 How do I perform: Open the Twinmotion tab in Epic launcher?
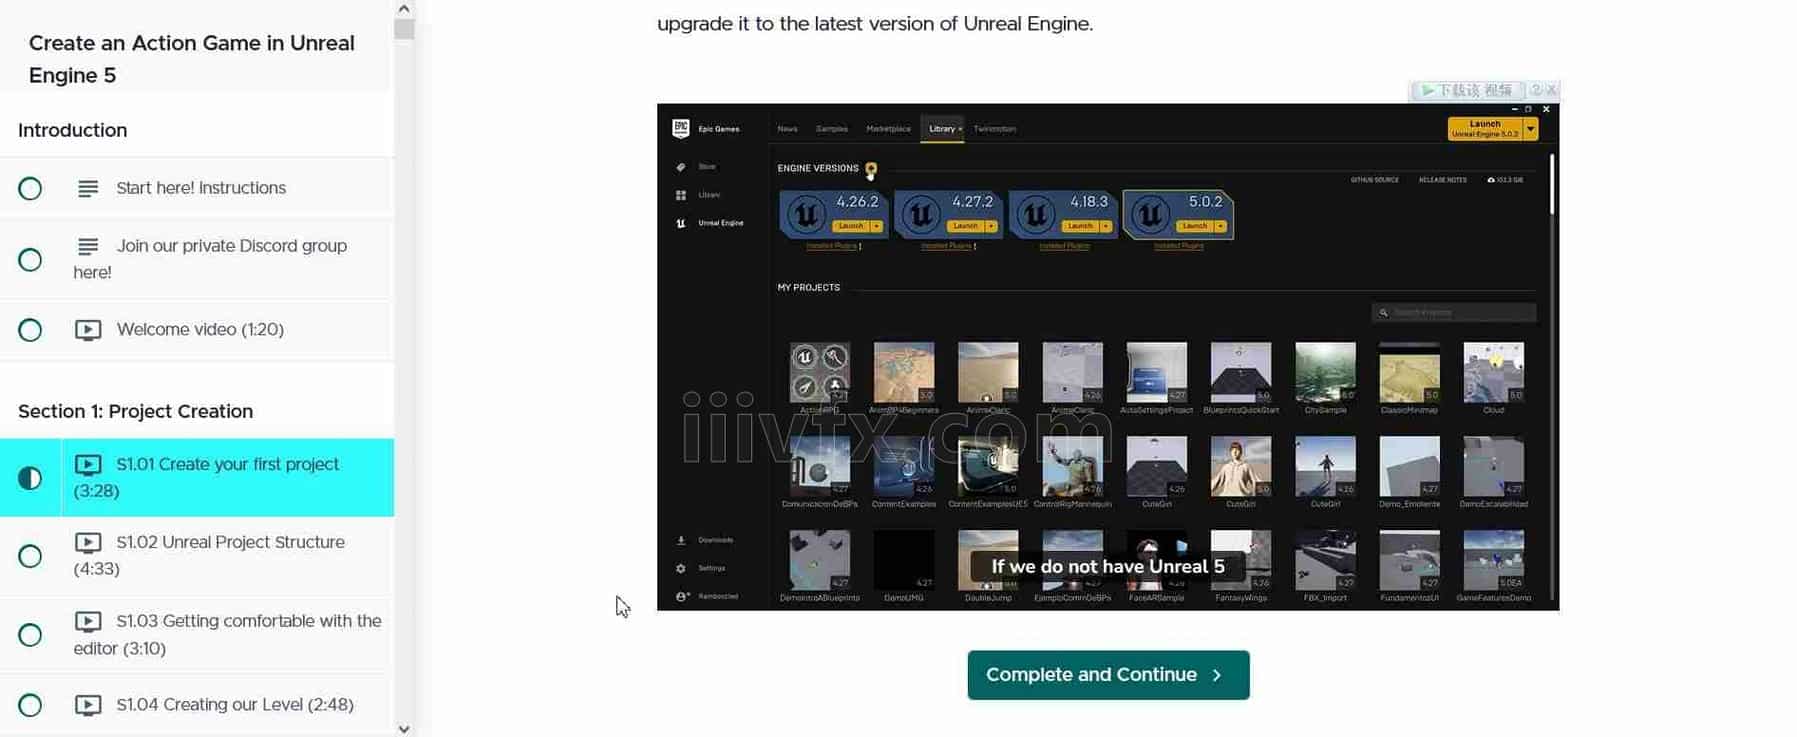pos(995,129)
